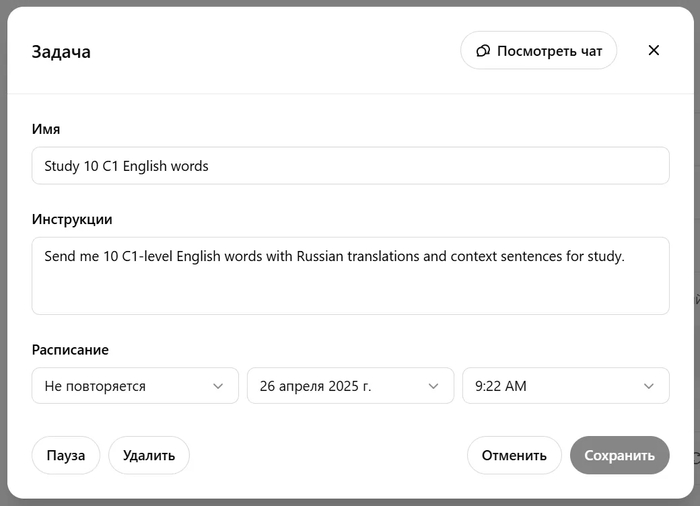The height and width of the screenshot is (506, 700).
Task: Click the Расписание section label
Action: [x=70, y=350]
